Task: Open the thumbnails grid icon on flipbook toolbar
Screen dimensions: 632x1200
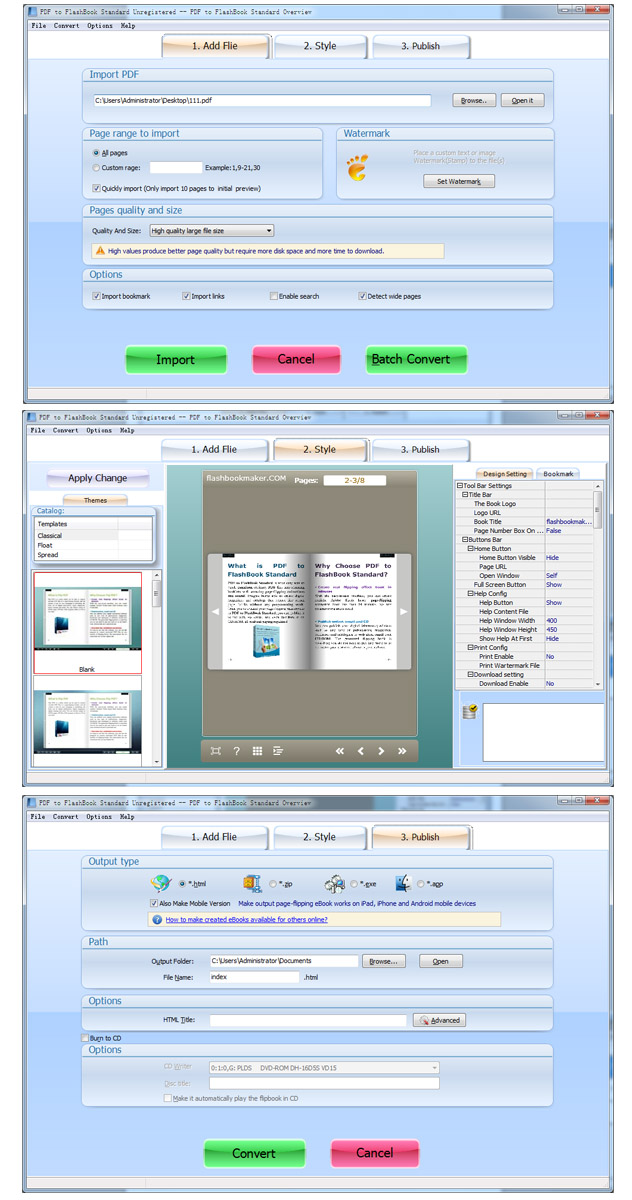Action: [x=257, y=750]
